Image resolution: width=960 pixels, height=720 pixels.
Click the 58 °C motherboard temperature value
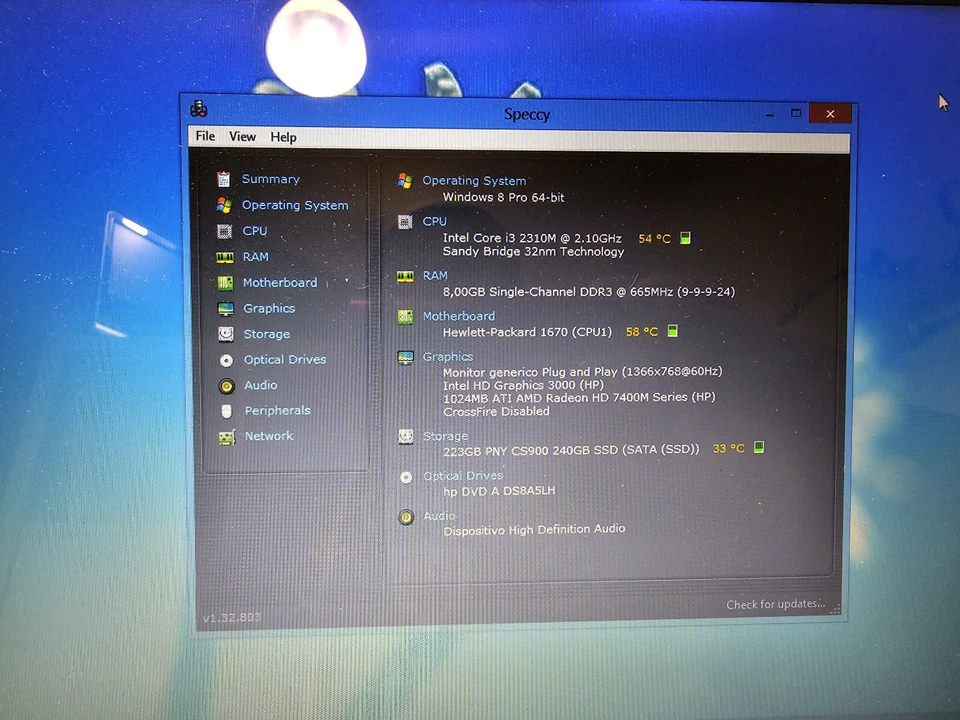click(x=642, y=332)
